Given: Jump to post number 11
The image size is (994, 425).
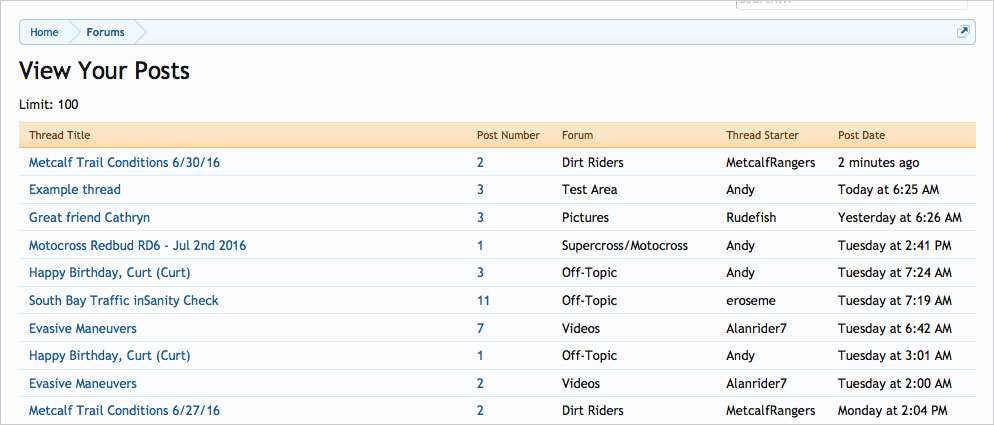Looking at the screenshot, I should [x=483, y=300].
